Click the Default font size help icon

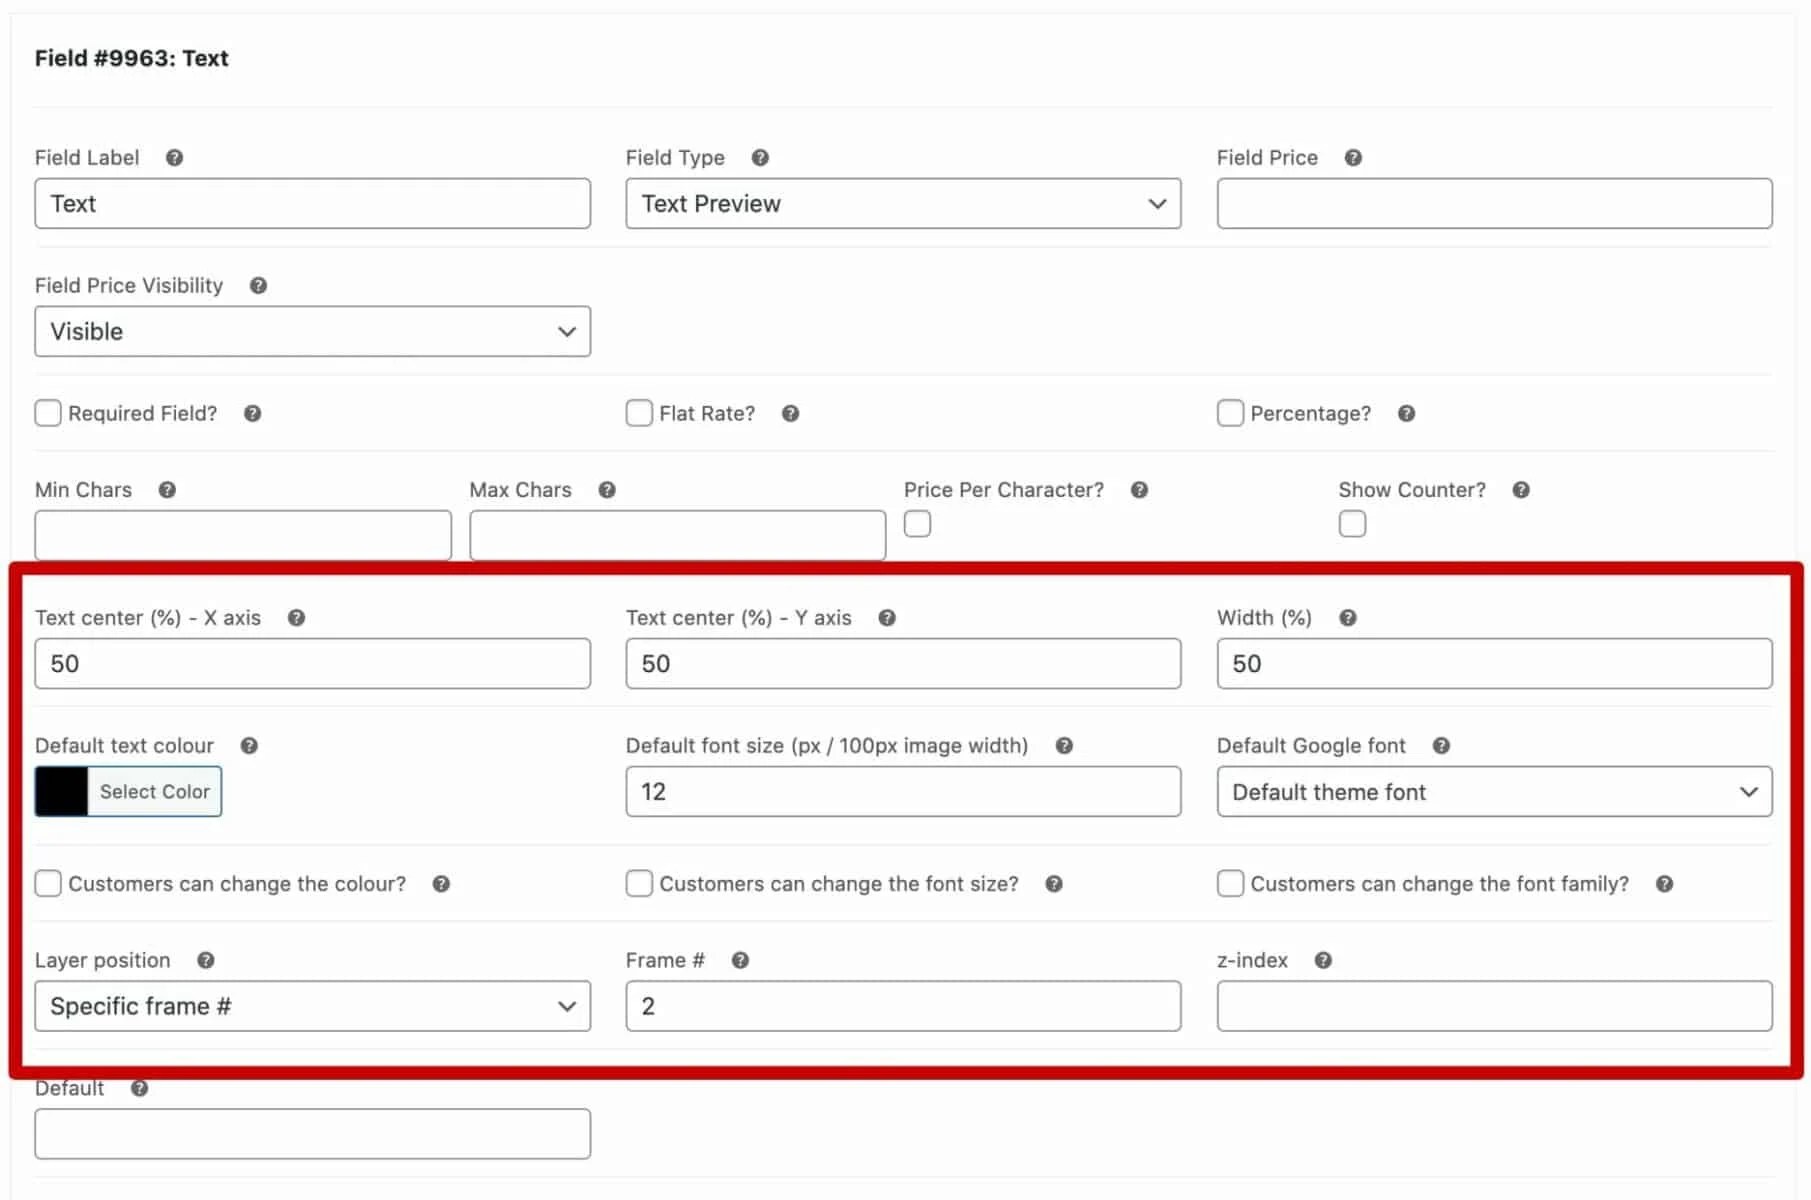[x=1064, y=746]
